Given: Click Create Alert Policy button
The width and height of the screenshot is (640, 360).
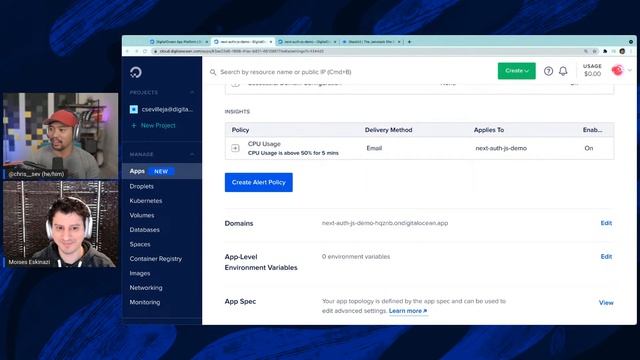Looking at the screenshot, I should click(x=258, y=182).
